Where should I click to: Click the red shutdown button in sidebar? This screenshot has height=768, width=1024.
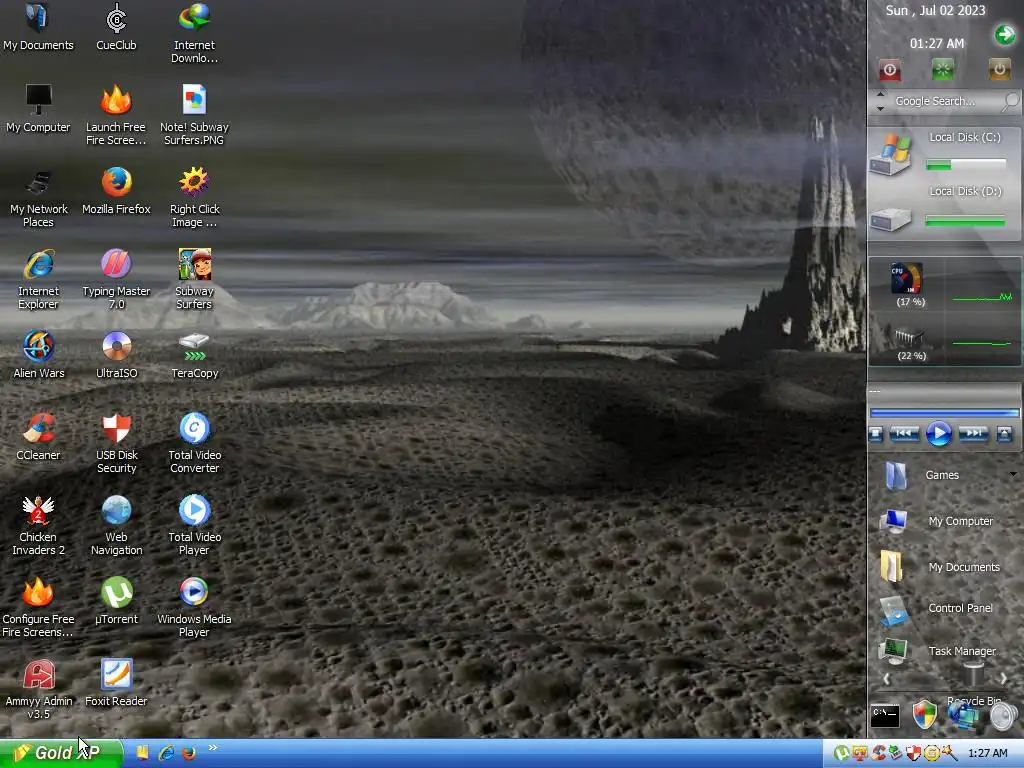click(889, 69)
